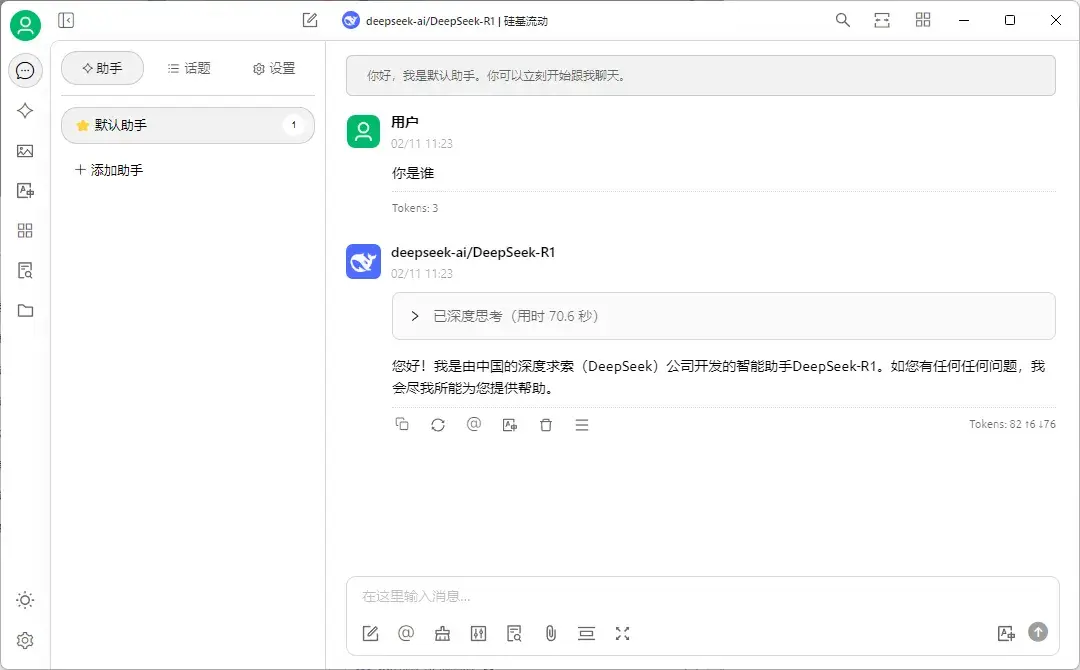This screenshot has height=670, width=1080.
Task: Switch to the 话题 tab
Action: (x=189, y=68)
